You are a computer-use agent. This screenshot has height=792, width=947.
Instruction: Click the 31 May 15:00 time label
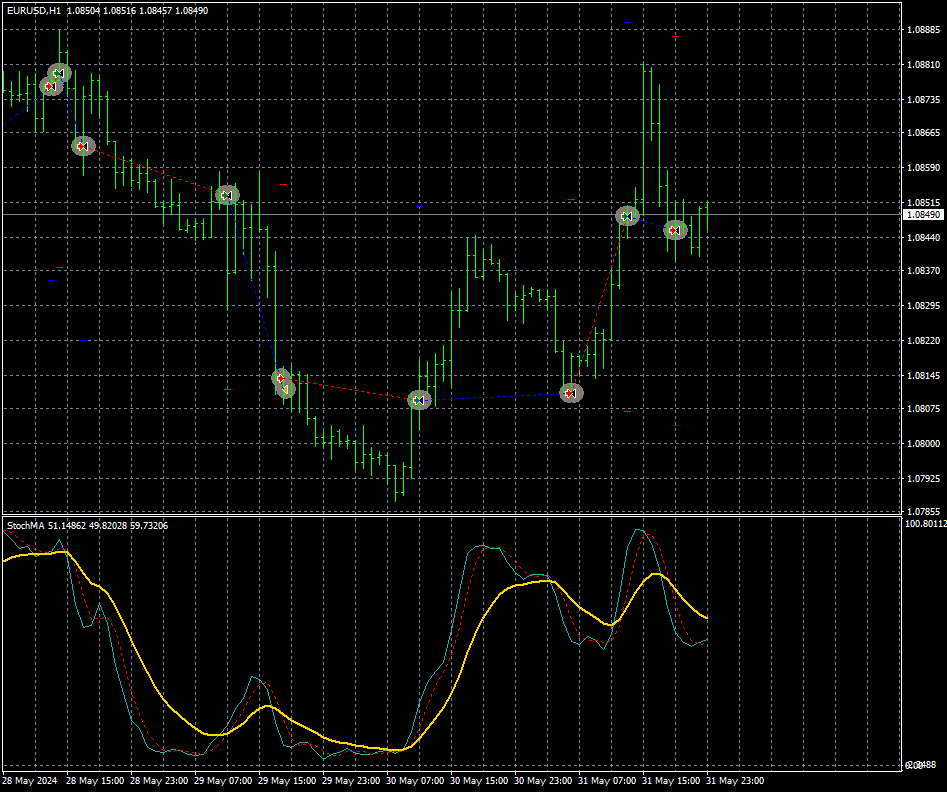pyautogui.click(x=671, y=781)
